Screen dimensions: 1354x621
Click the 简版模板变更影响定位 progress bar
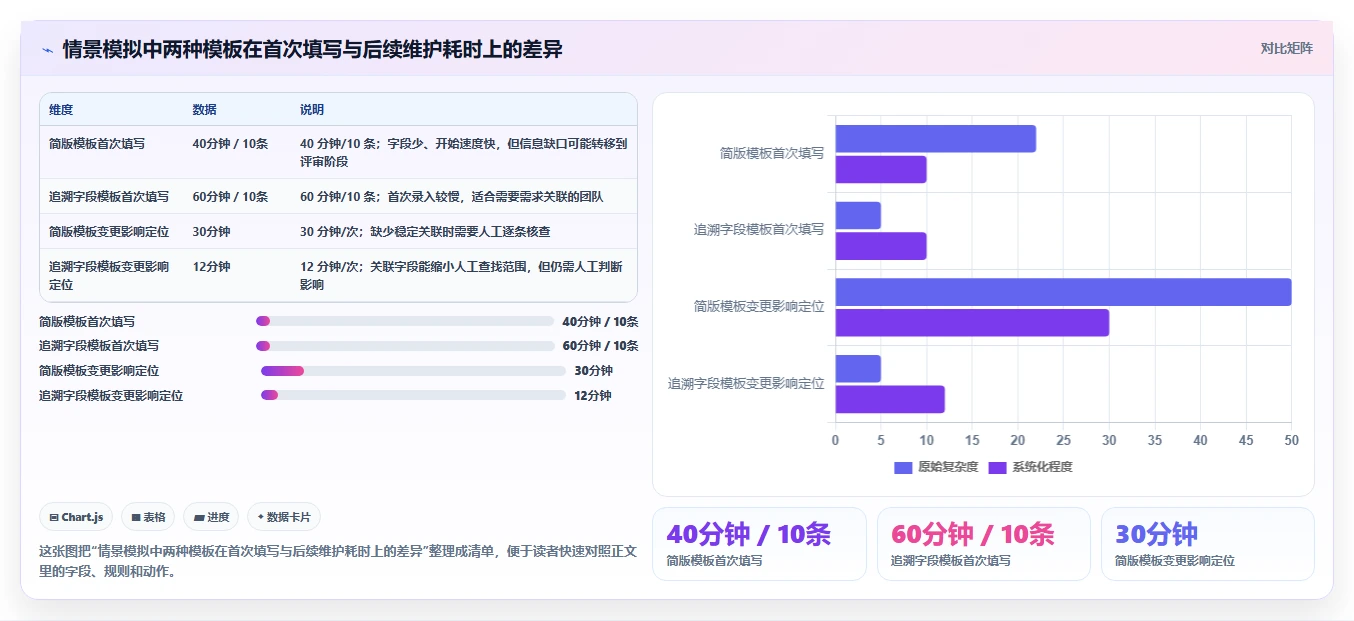coord(413,371)
